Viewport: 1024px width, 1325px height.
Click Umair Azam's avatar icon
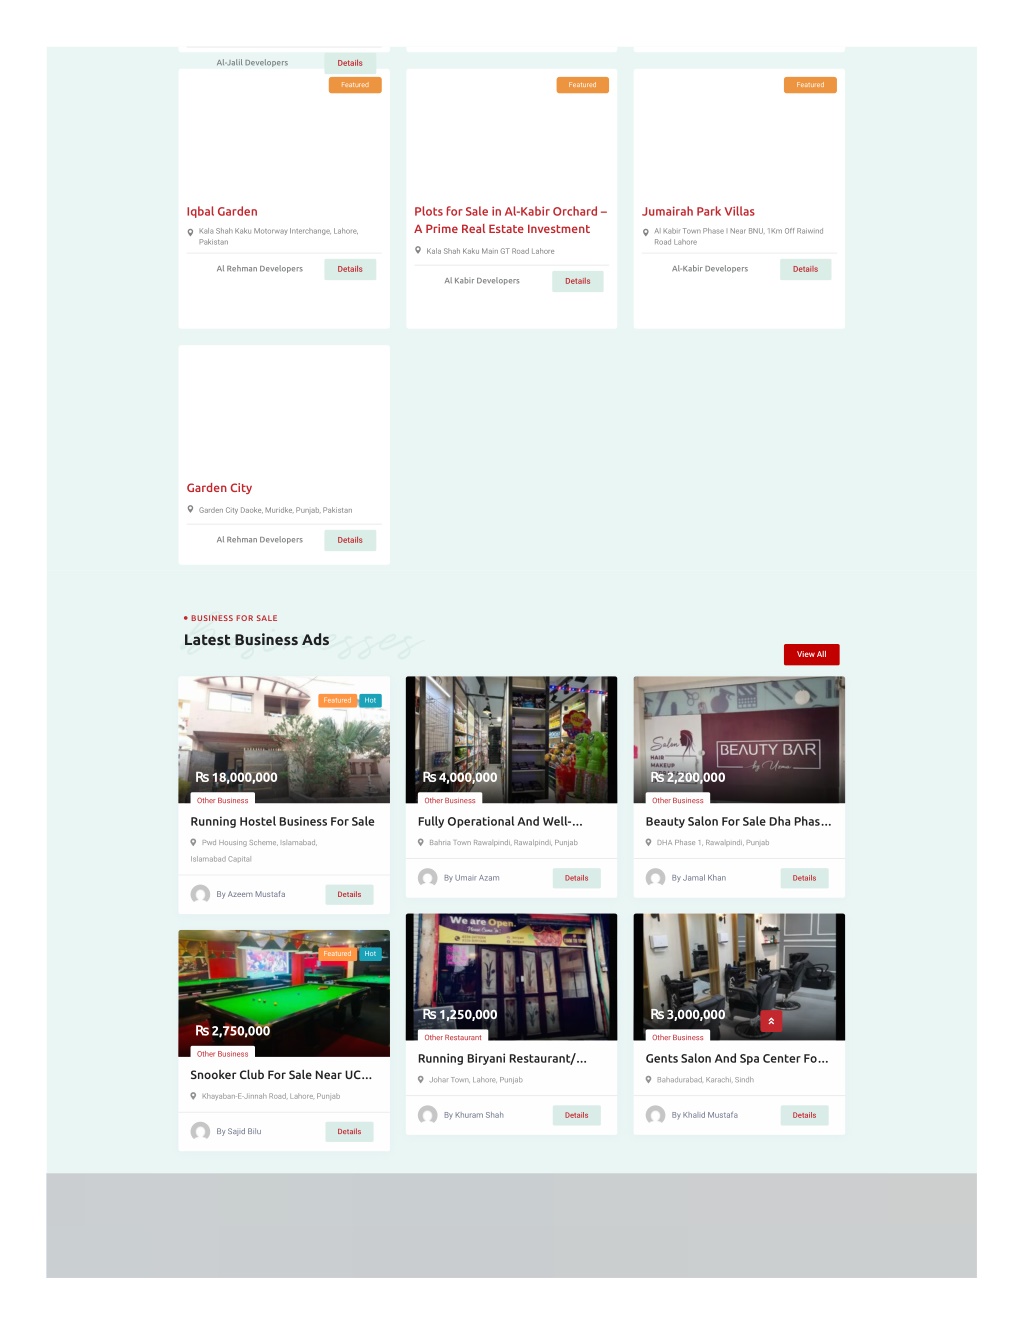(428, 877)
